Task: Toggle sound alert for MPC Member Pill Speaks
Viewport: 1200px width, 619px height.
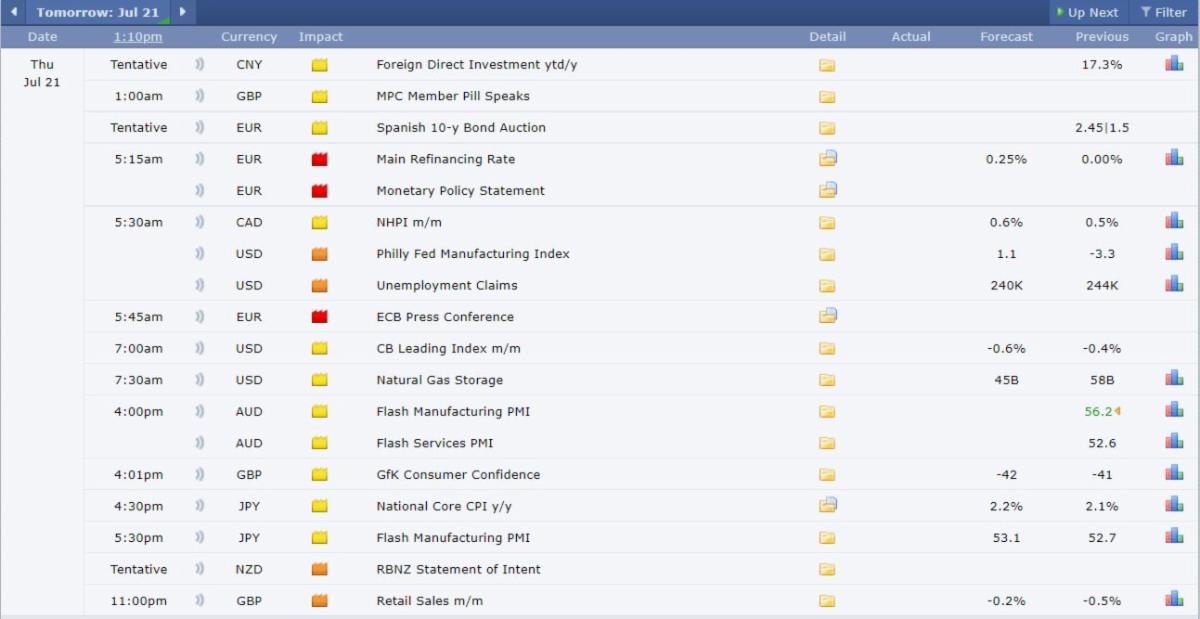Action: click(199, 96)
